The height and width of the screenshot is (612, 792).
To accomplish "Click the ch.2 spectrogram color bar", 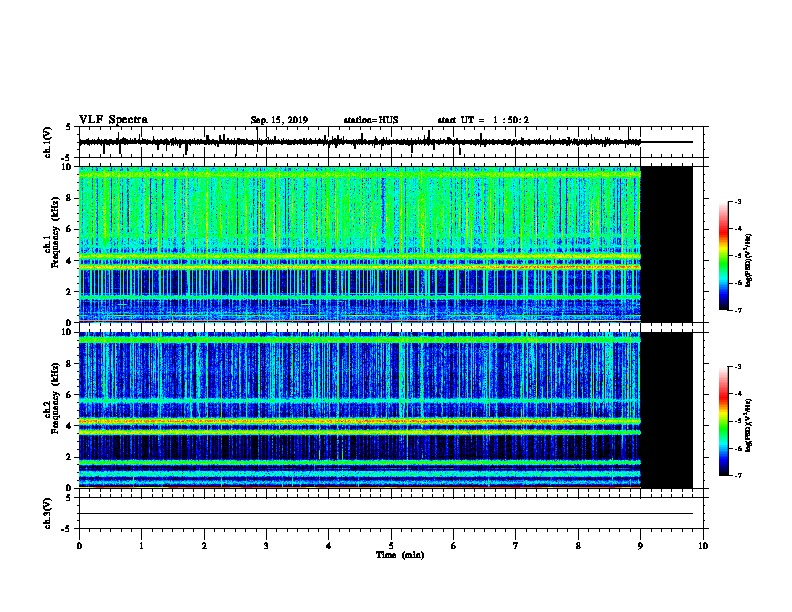I will [723, 421].
